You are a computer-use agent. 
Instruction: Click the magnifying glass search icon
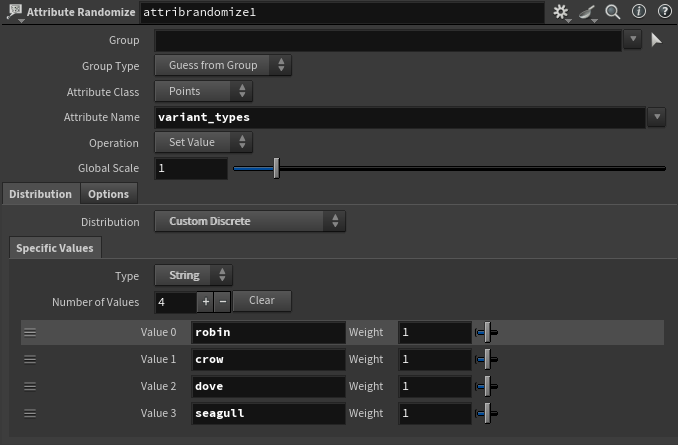(x=613, y=12)
